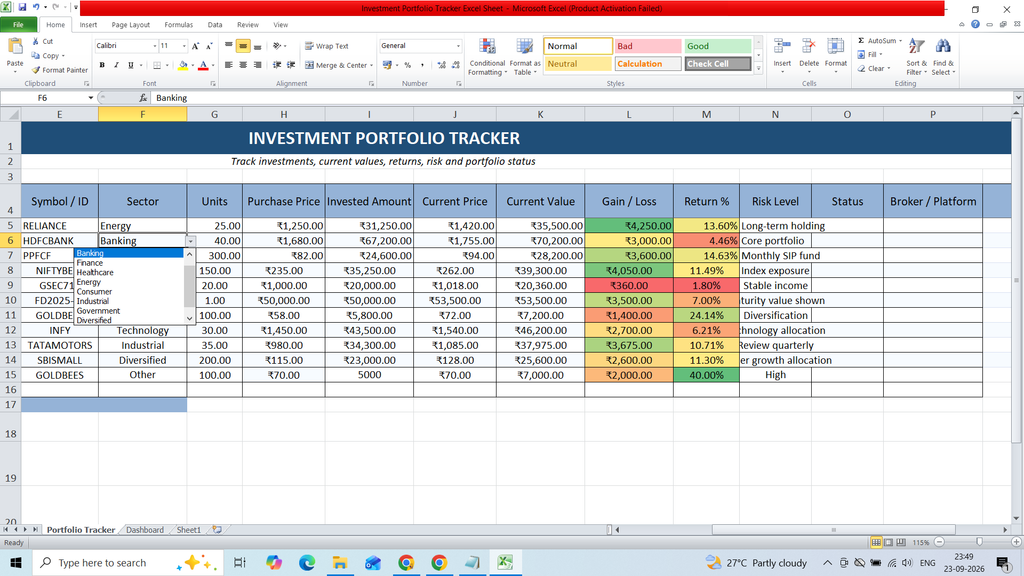Screen dimensions: 1024x576
Task: Switch to Page Break Preview in status bar
Action: (901, 543)
